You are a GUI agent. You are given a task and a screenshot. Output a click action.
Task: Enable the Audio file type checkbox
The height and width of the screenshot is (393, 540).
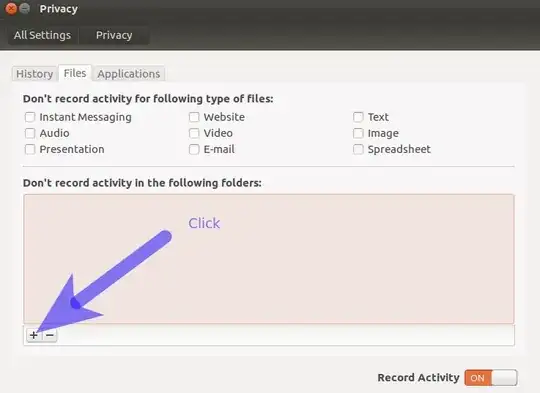(x=30, y=133)
